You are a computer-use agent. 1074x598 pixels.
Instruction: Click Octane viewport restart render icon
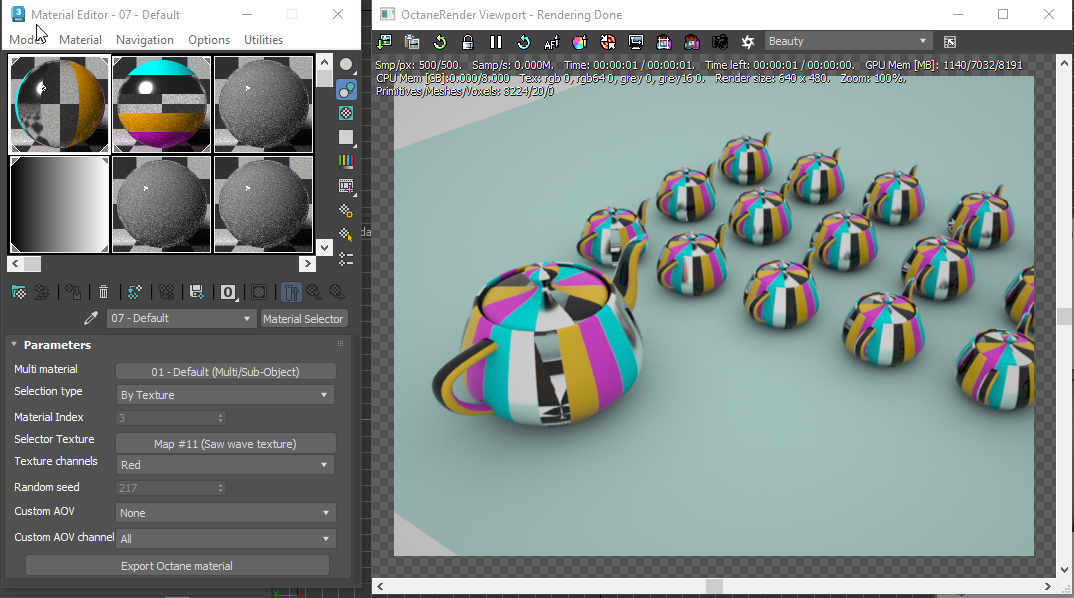[440, 42]
